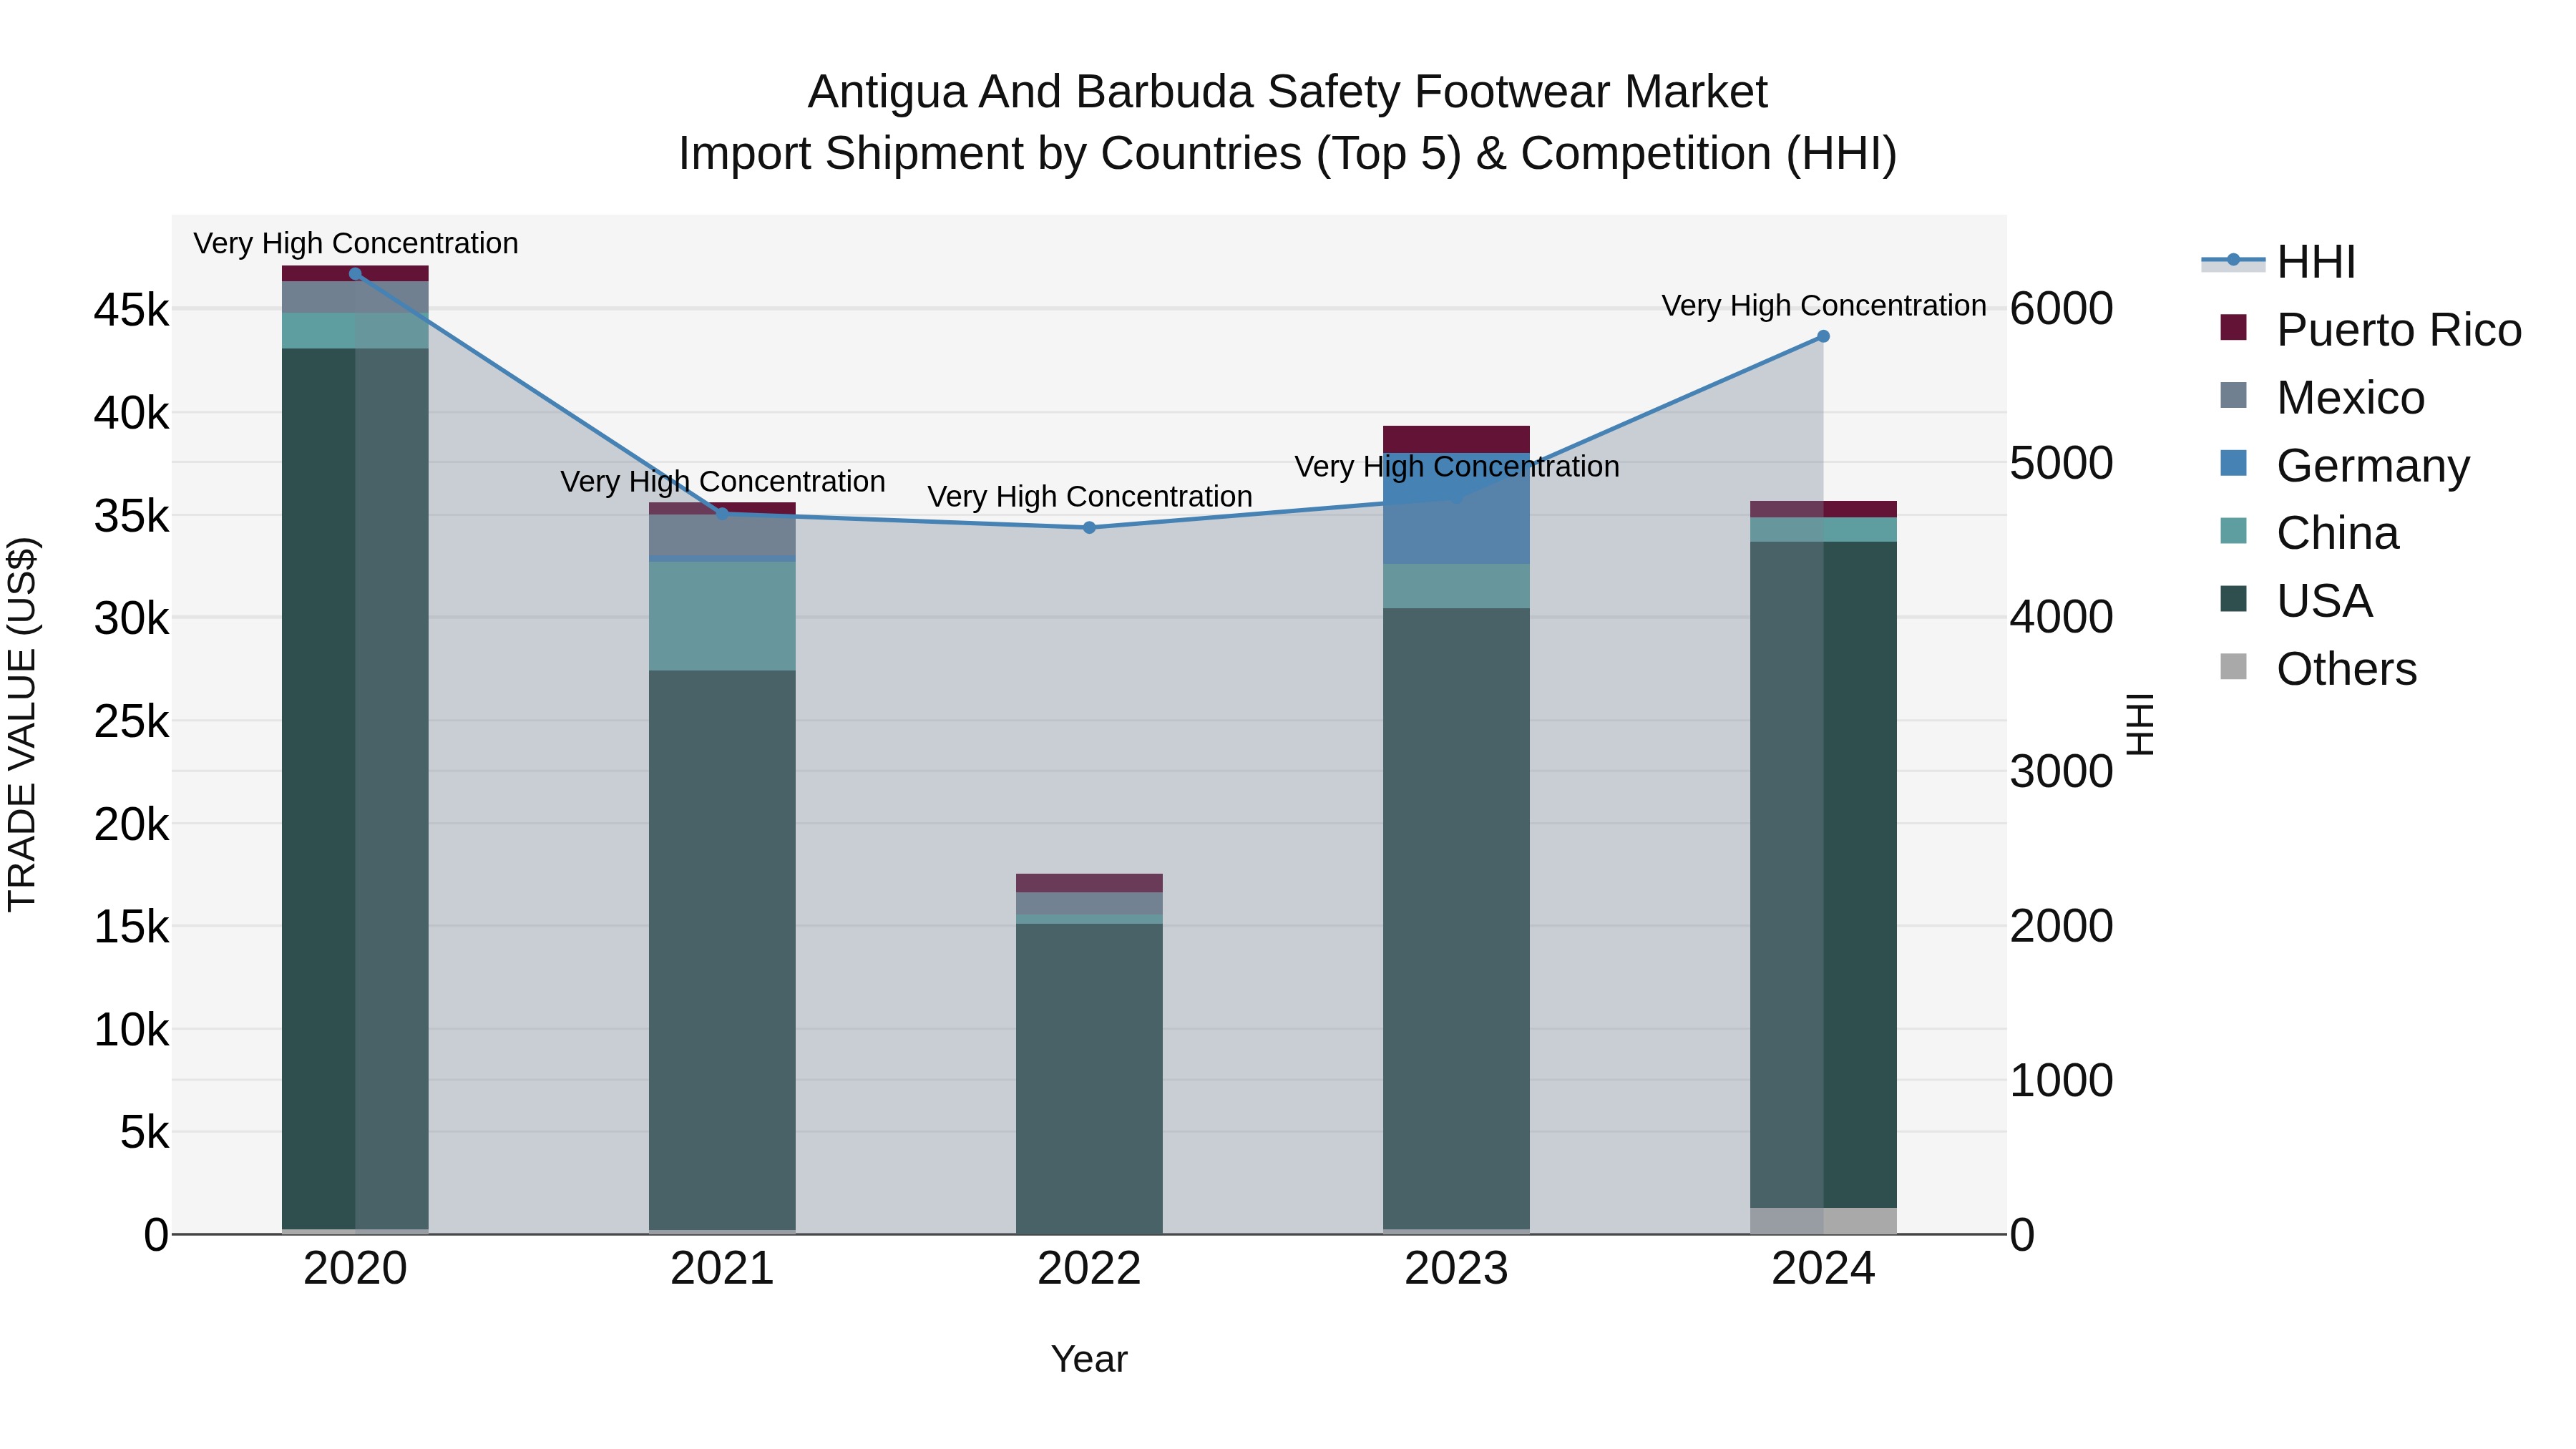Click the 2024 x-axis year label

[x=1823, y=1269]
